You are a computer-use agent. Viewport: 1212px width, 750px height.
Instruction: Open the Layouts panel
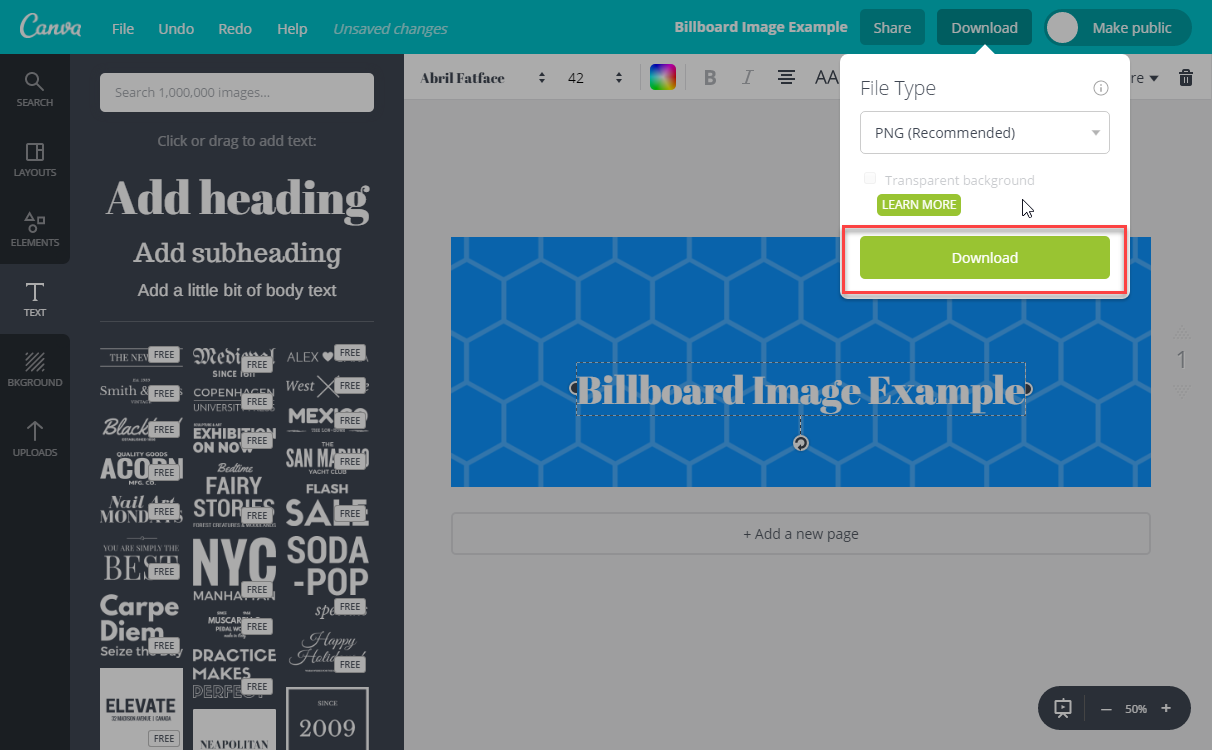(x=34, y=159)
